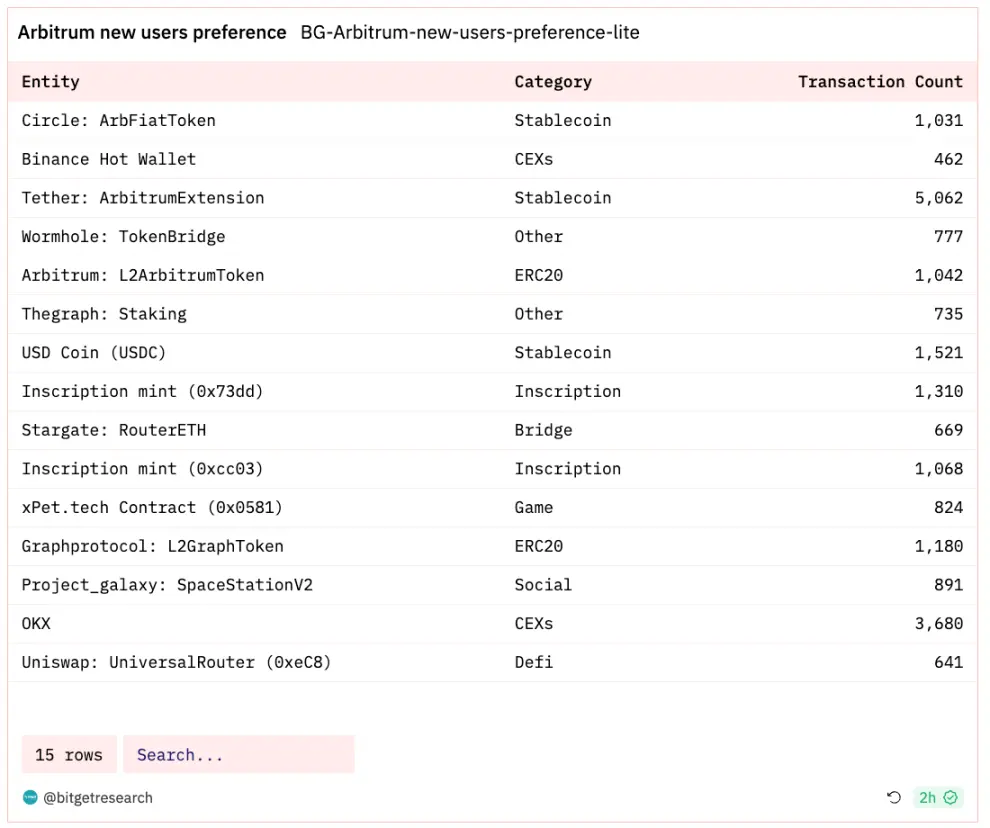The width and height of the screenshot is (990, 828).
Task: Click the 15 rows count label
Action: click(69, 755)
